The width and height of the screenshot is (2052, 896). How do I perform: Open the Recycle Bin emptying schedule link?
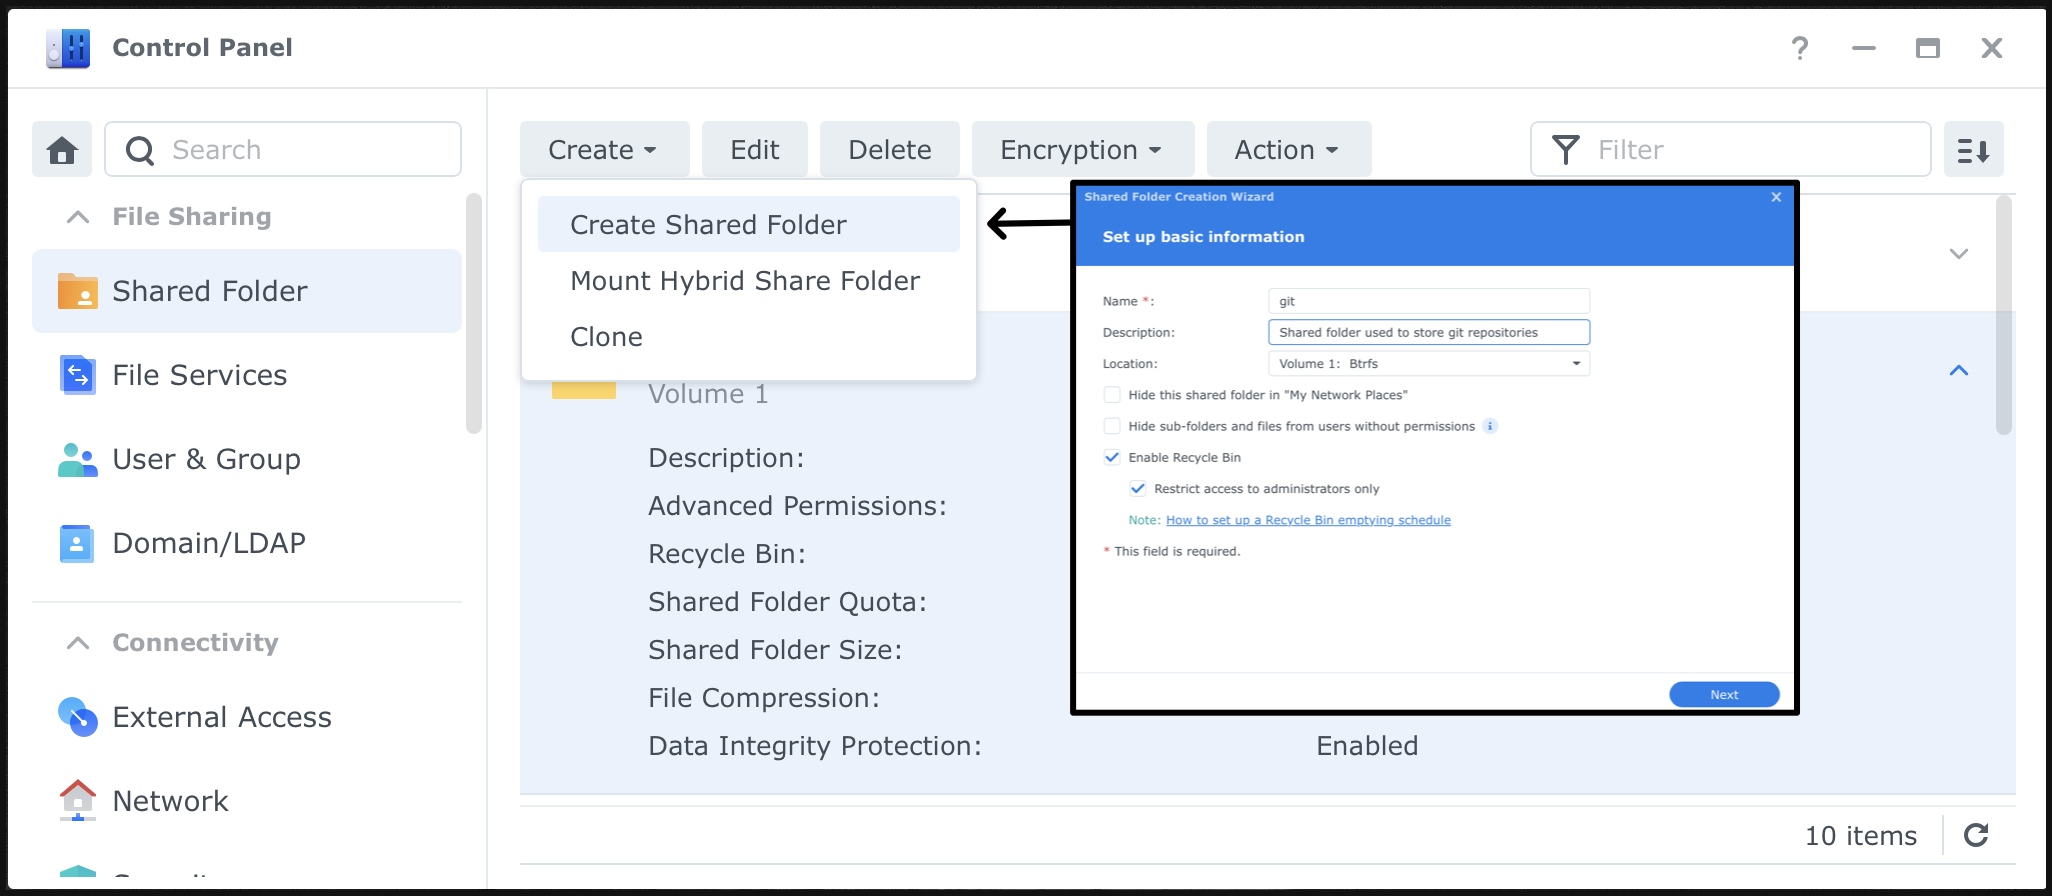[1308, 520]
